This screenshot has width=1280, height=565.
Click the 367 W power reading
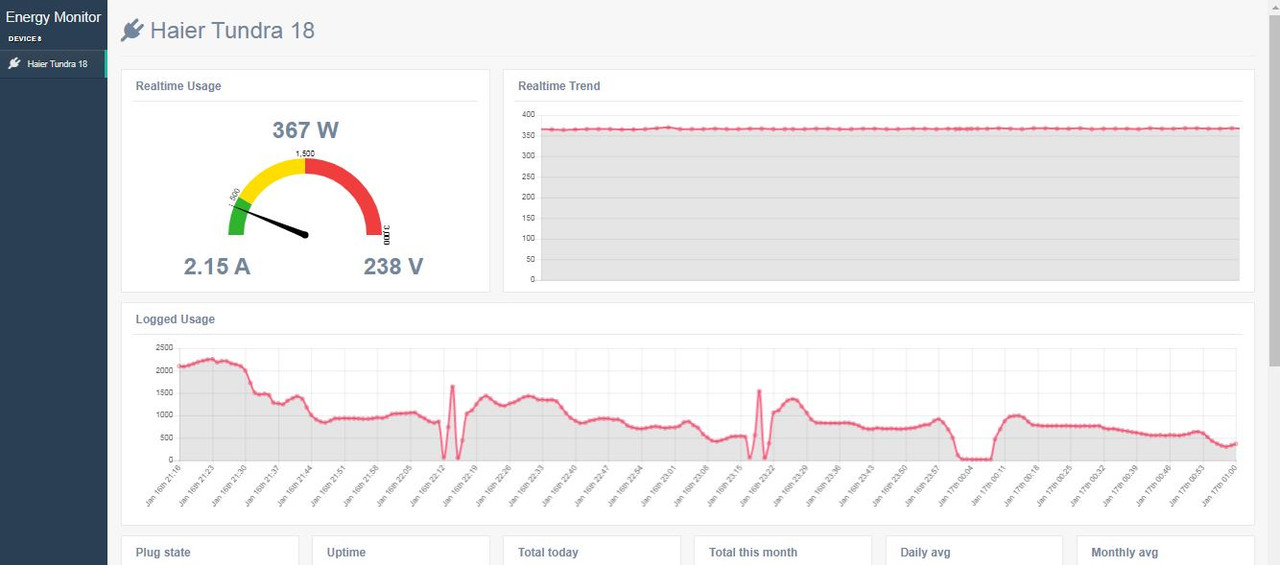[x=306, y=130]
